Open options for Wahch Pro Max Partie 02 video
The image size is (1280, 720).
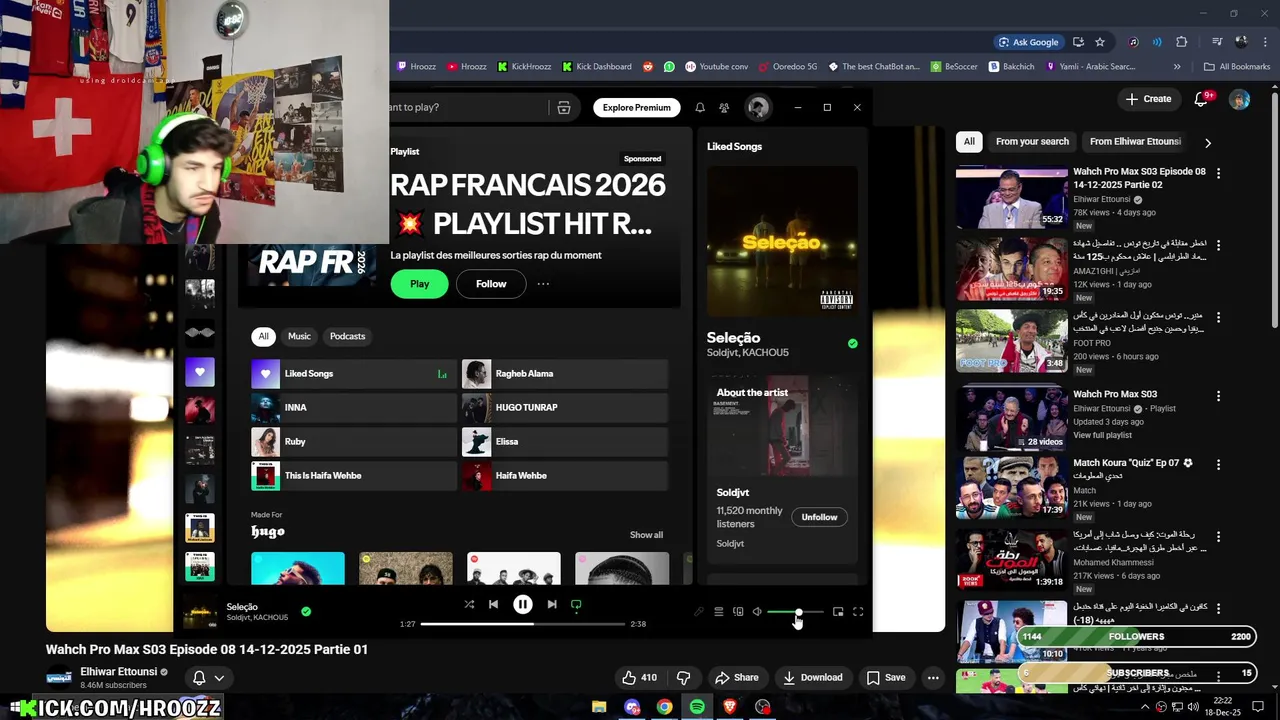point(1218,173)
